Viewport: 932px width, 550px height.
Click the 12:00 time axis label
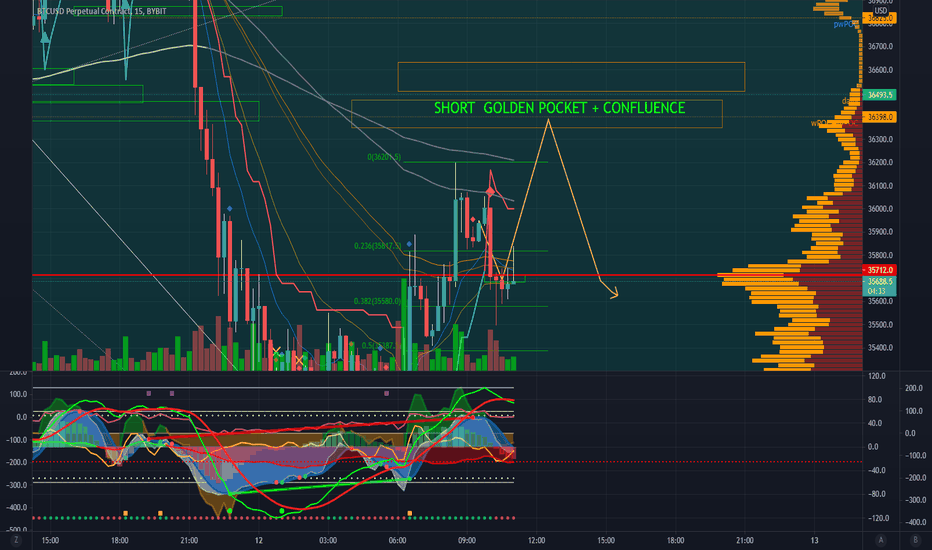[x=536, y=540]
